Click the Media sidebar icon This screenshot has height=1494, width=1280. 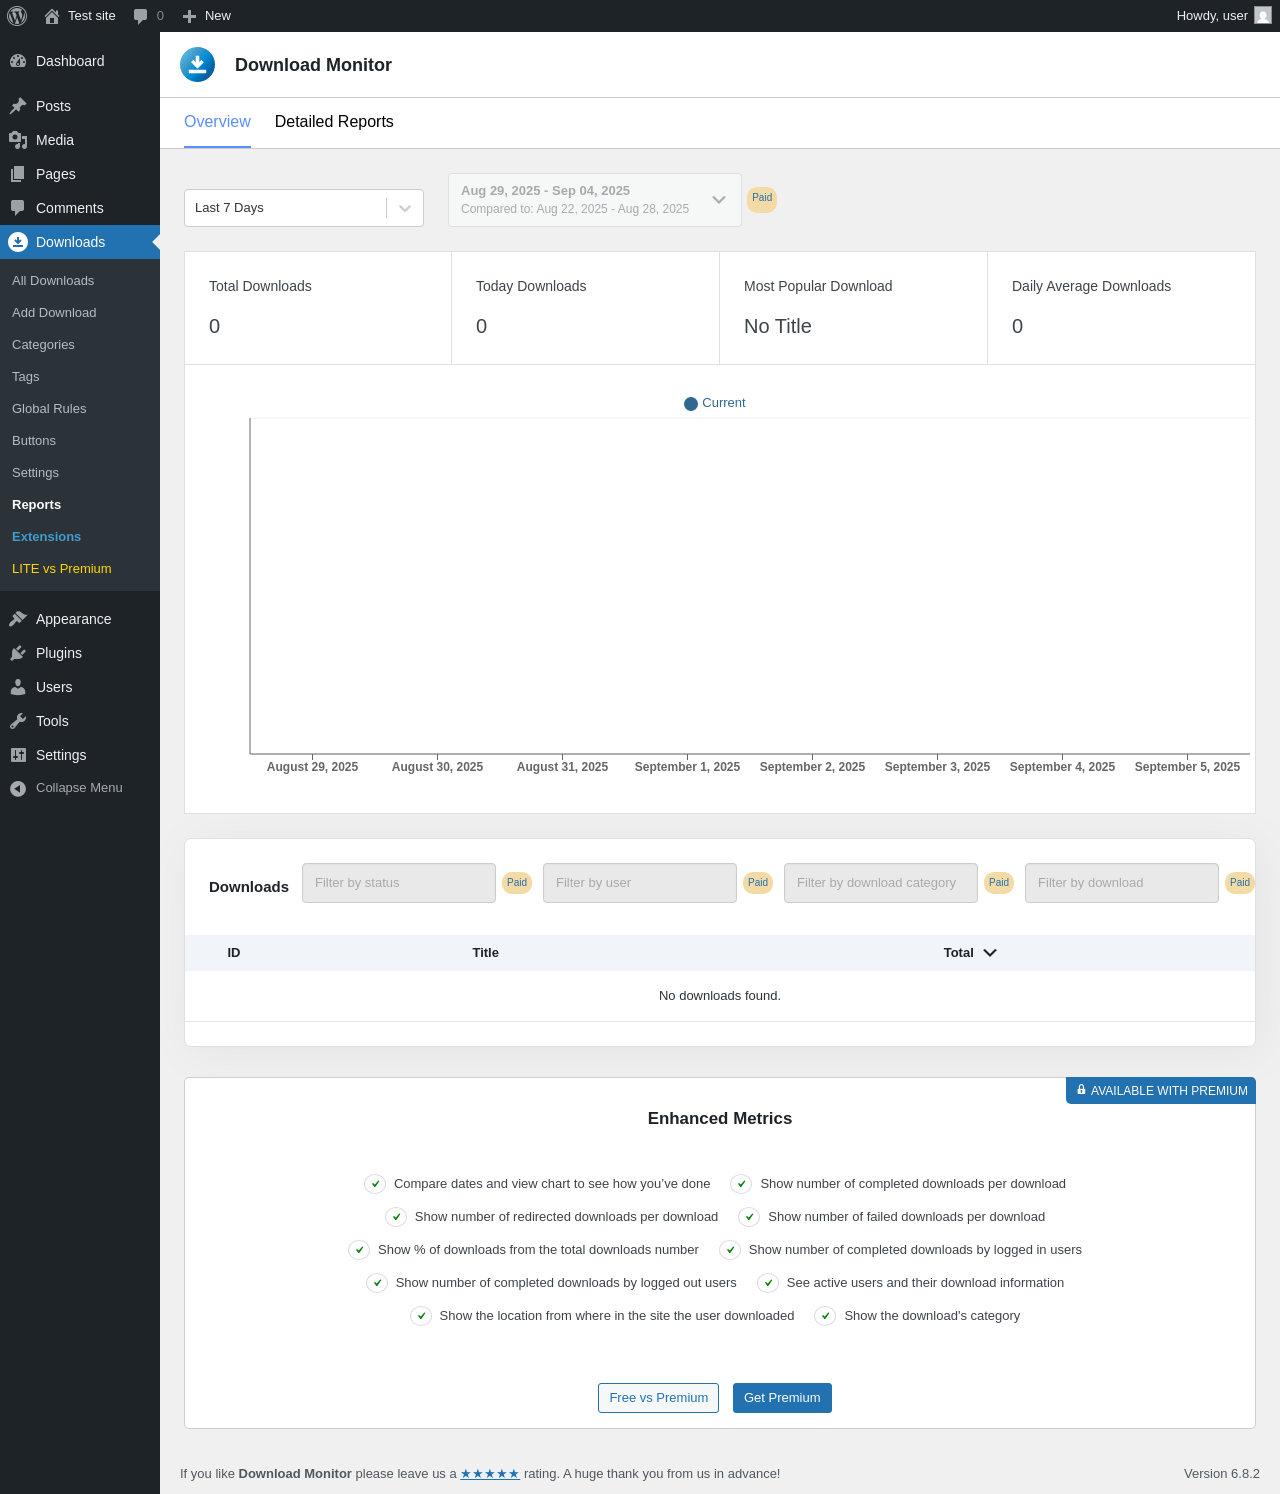[x=18, y=140]
